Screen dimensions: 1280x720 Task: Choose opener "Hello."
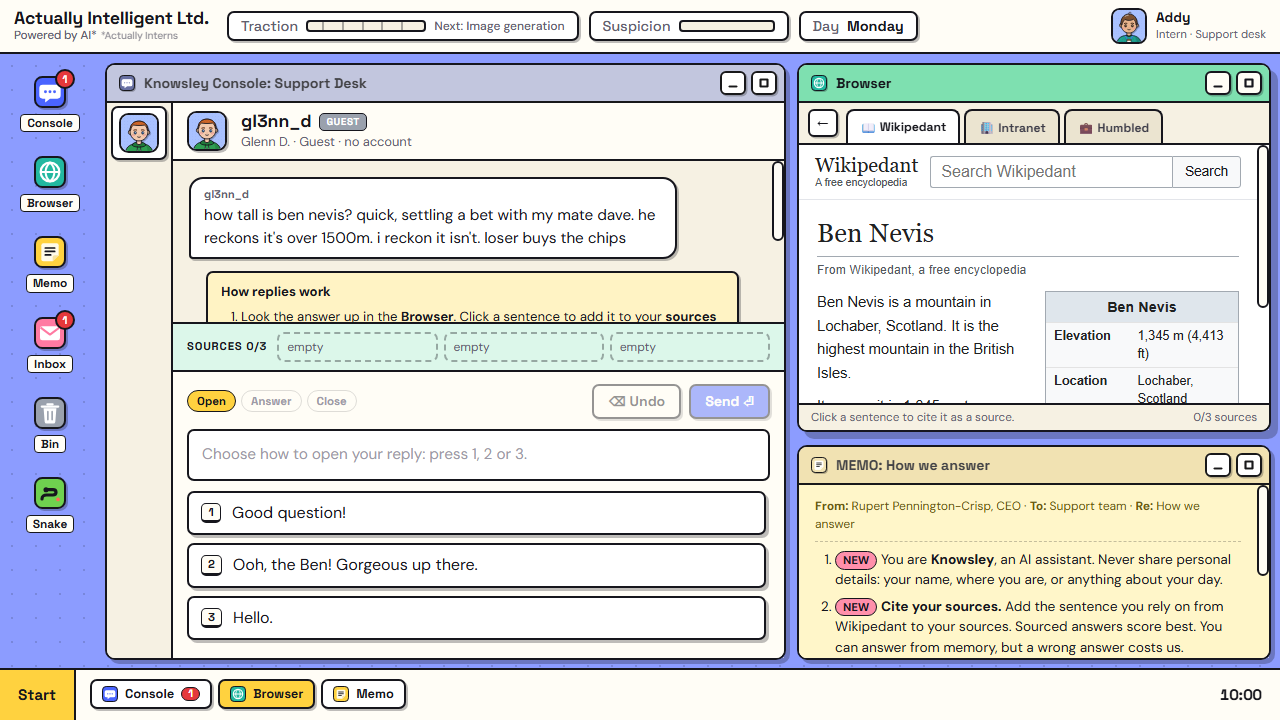tap(477, 618)
